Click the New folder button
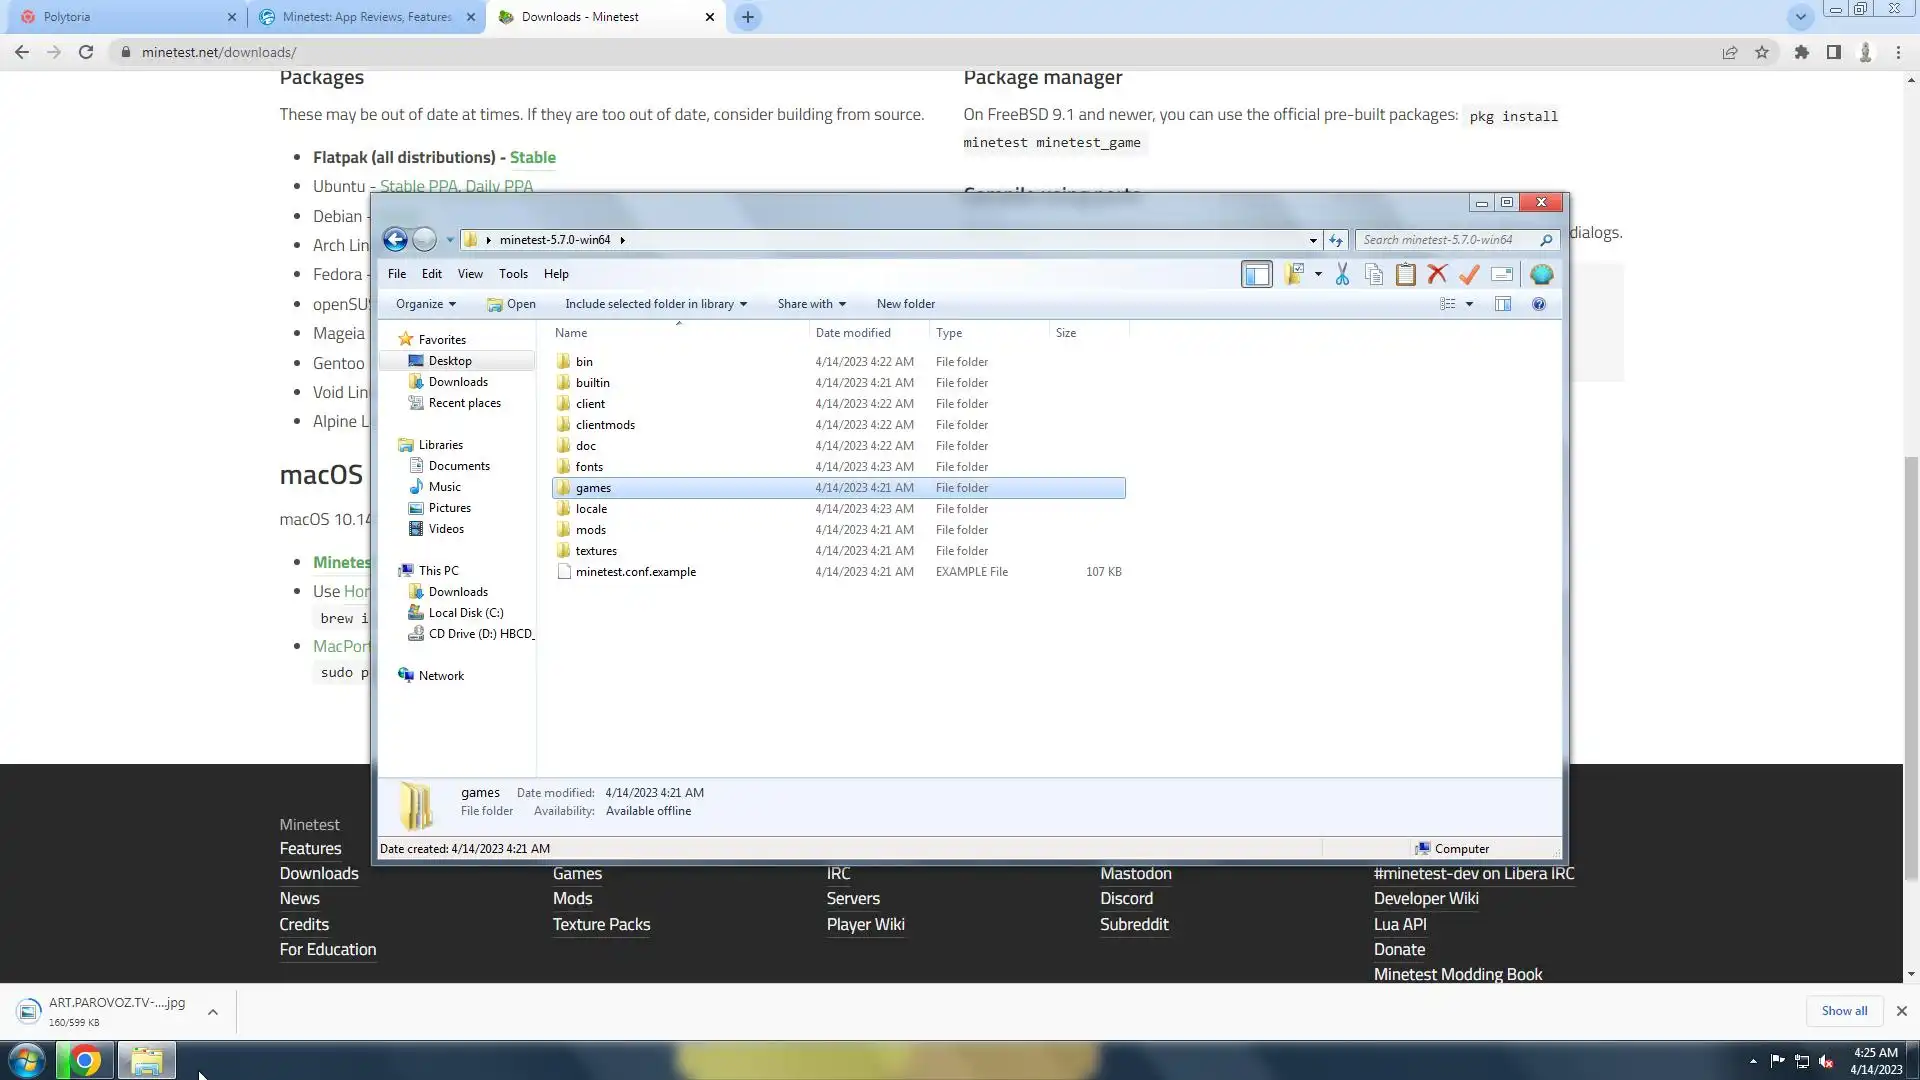The image size is (1920, 1080). [906, 304]
